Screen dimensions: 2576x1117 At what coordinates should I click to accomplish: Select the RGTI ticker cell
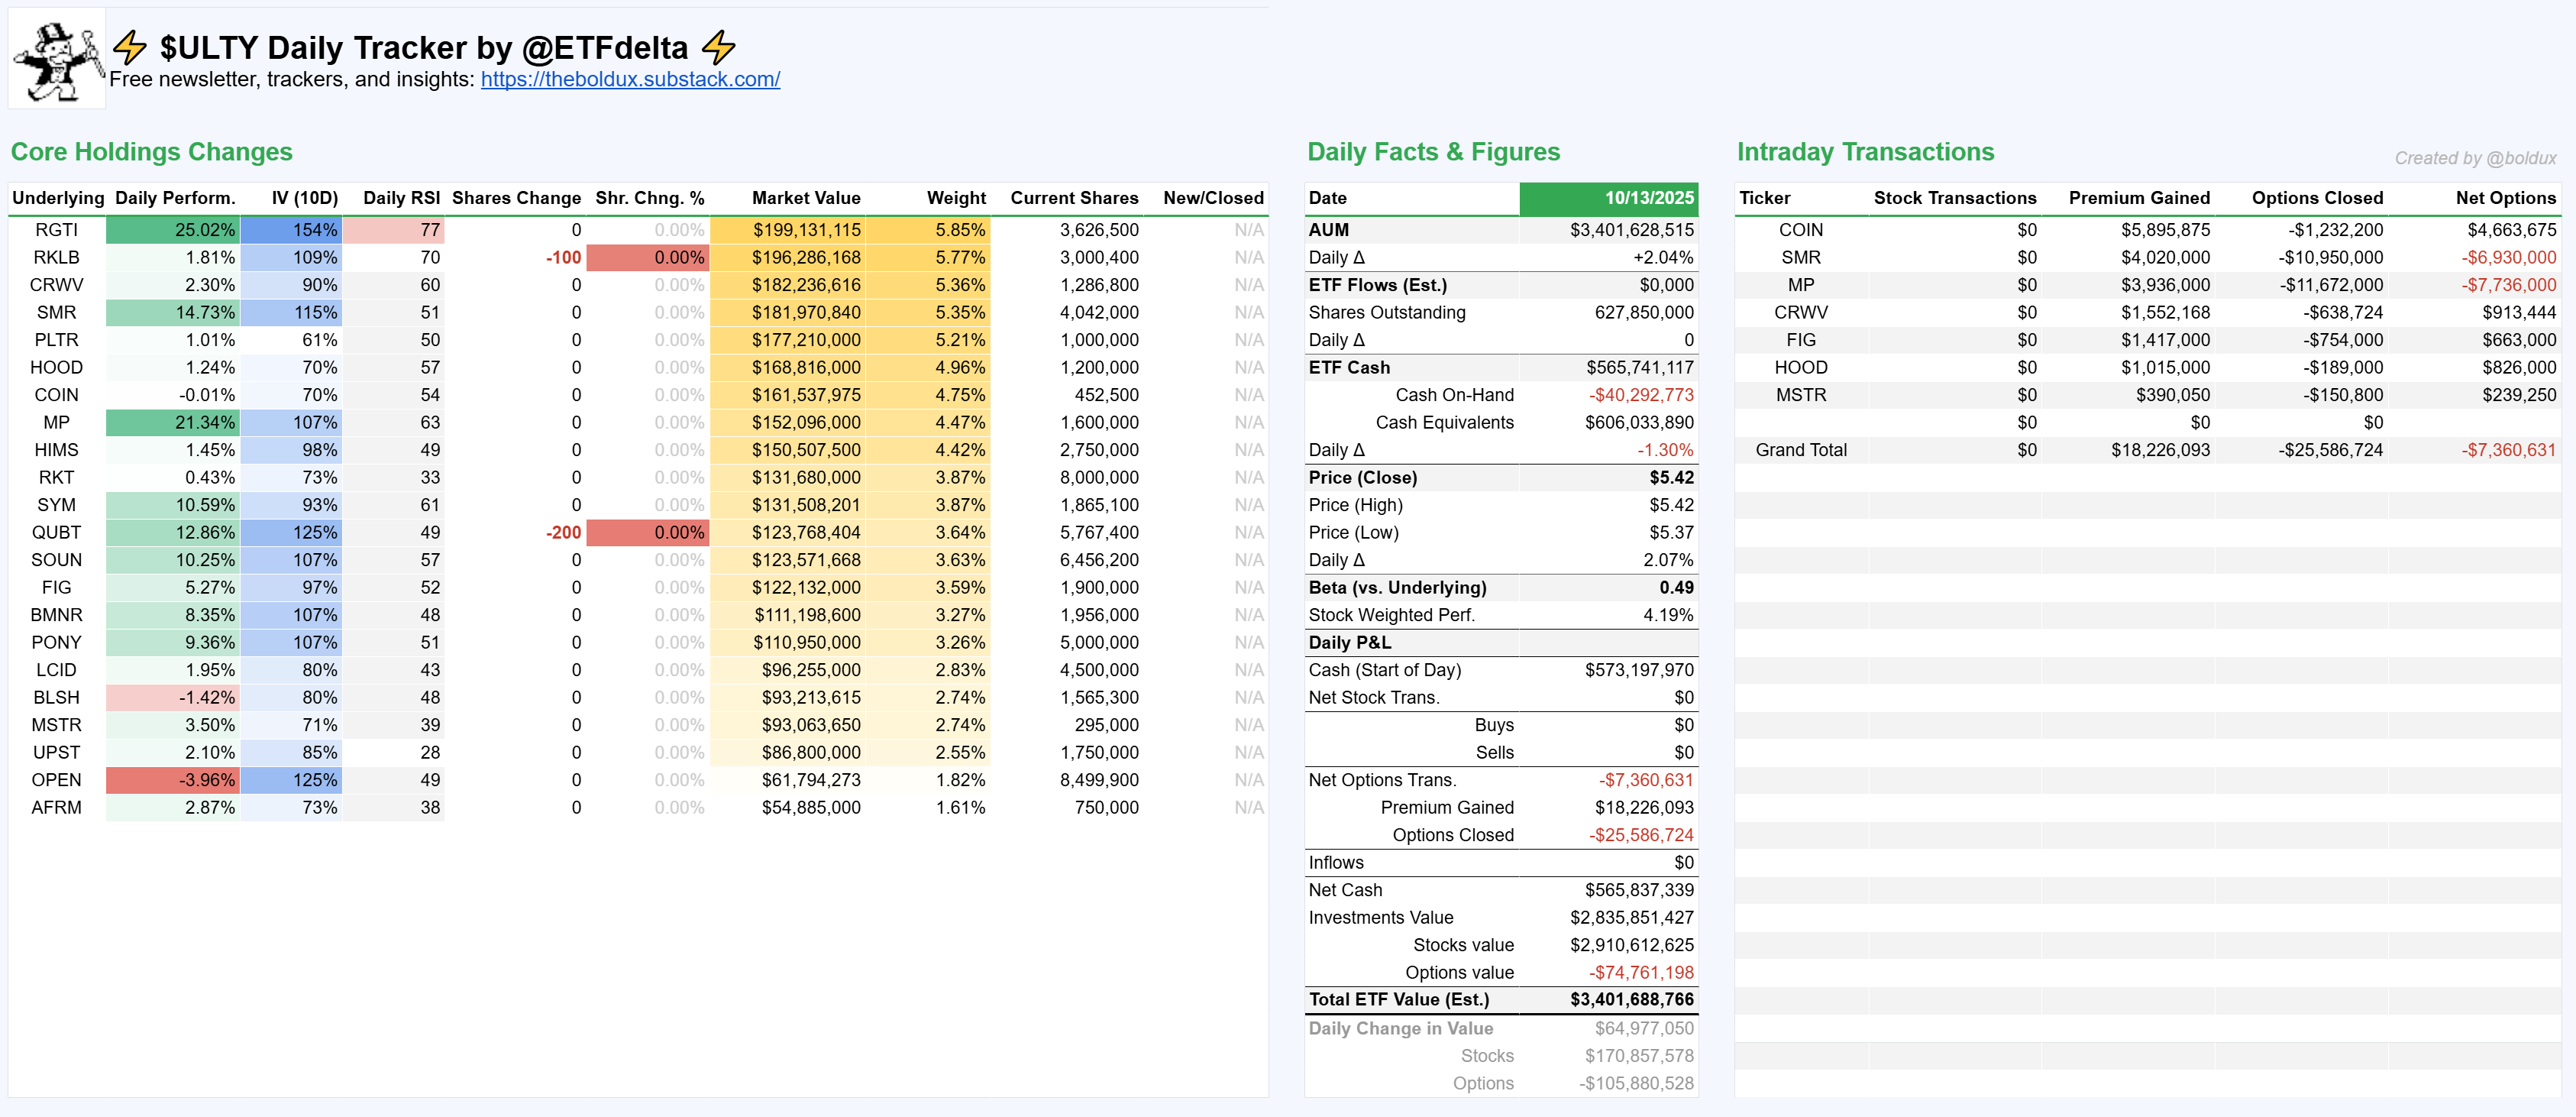click(56, 230)
